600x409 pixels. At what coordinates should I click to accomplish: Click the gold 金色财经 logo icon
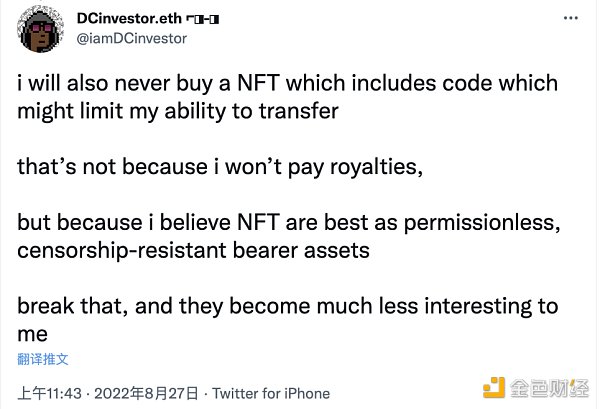pyautogui.click(x=494, y=386)
